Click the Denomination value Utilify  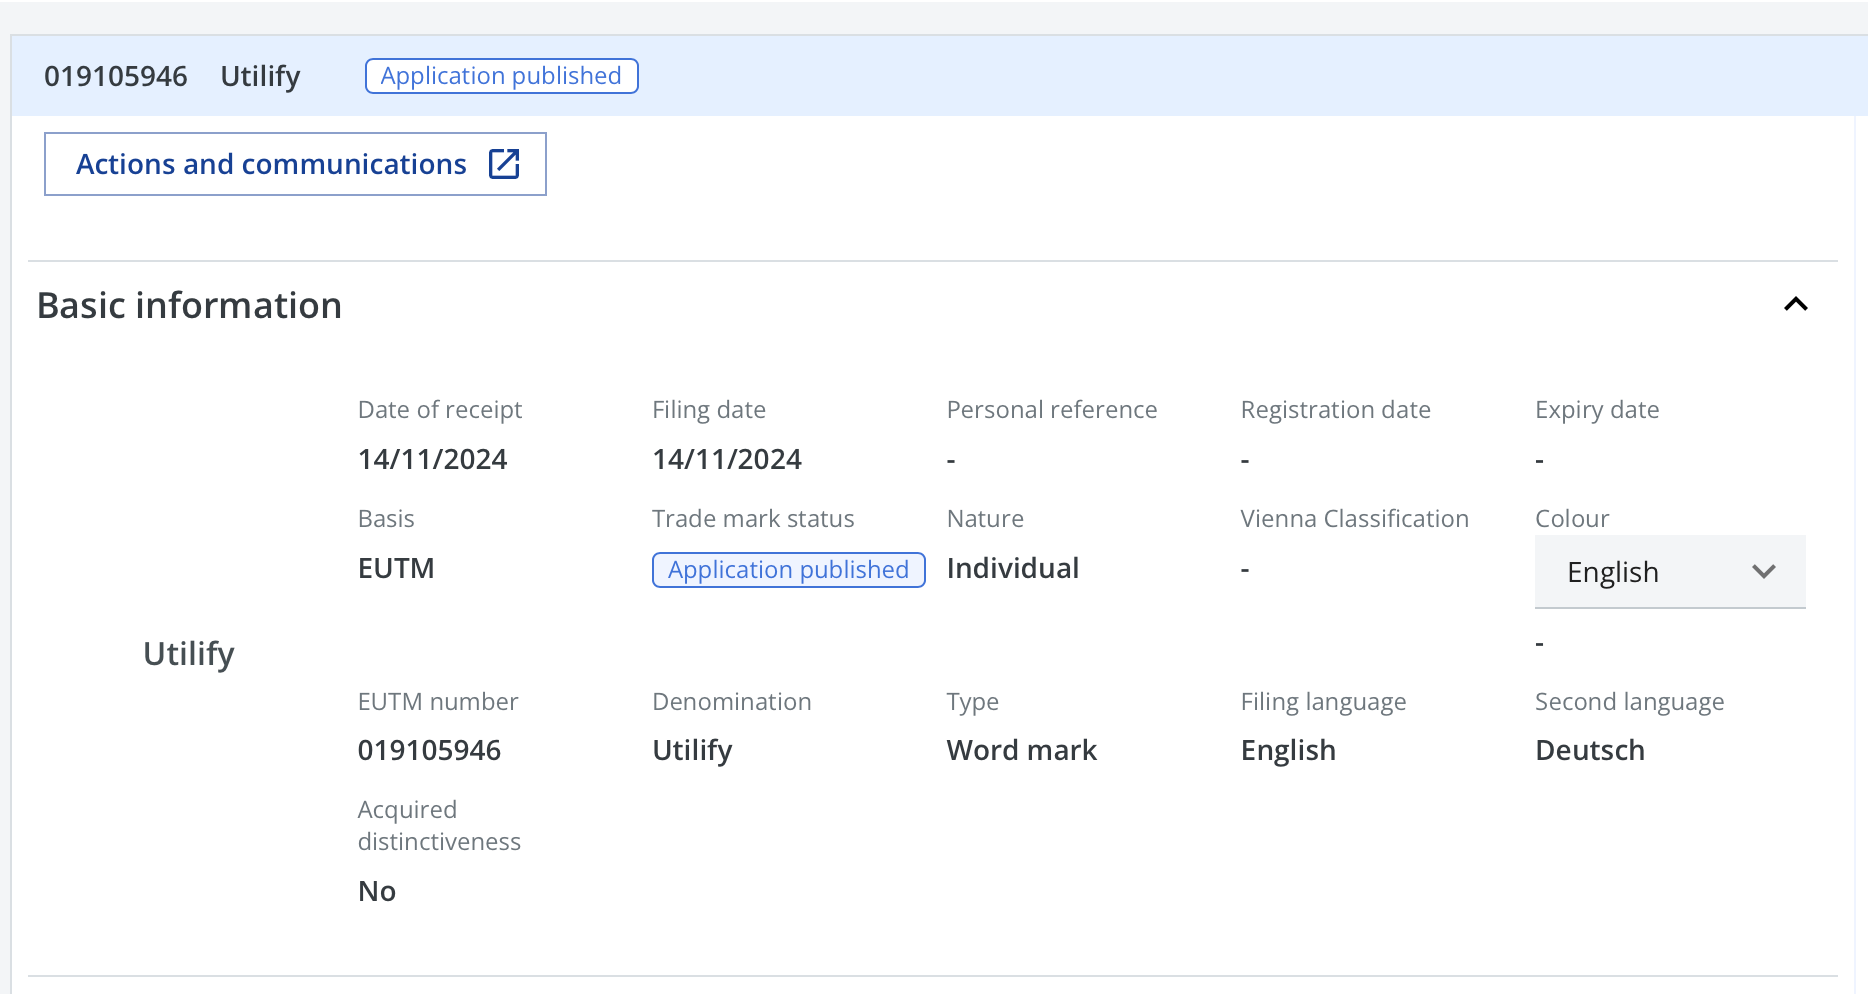[x=692, y=750]
